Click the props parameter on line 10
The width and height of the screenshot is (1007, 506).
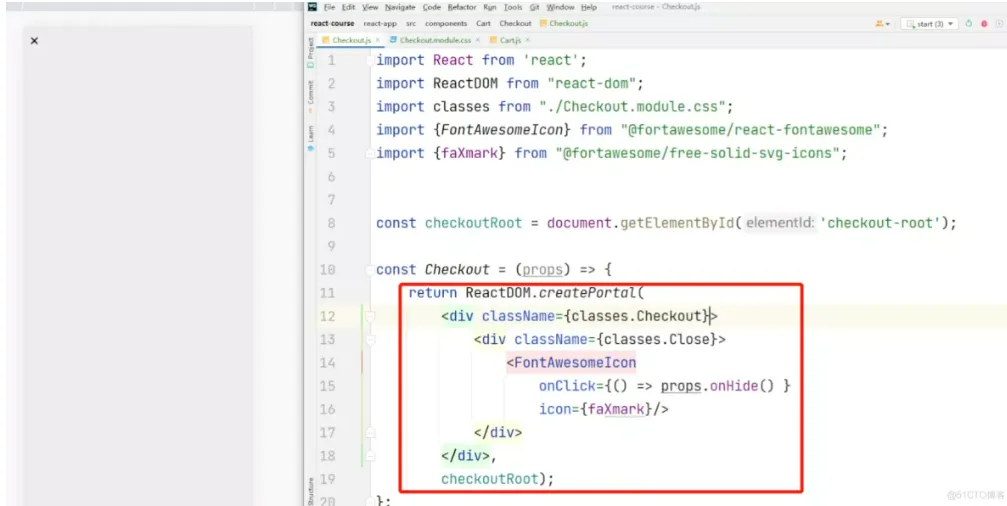point(542,270)
